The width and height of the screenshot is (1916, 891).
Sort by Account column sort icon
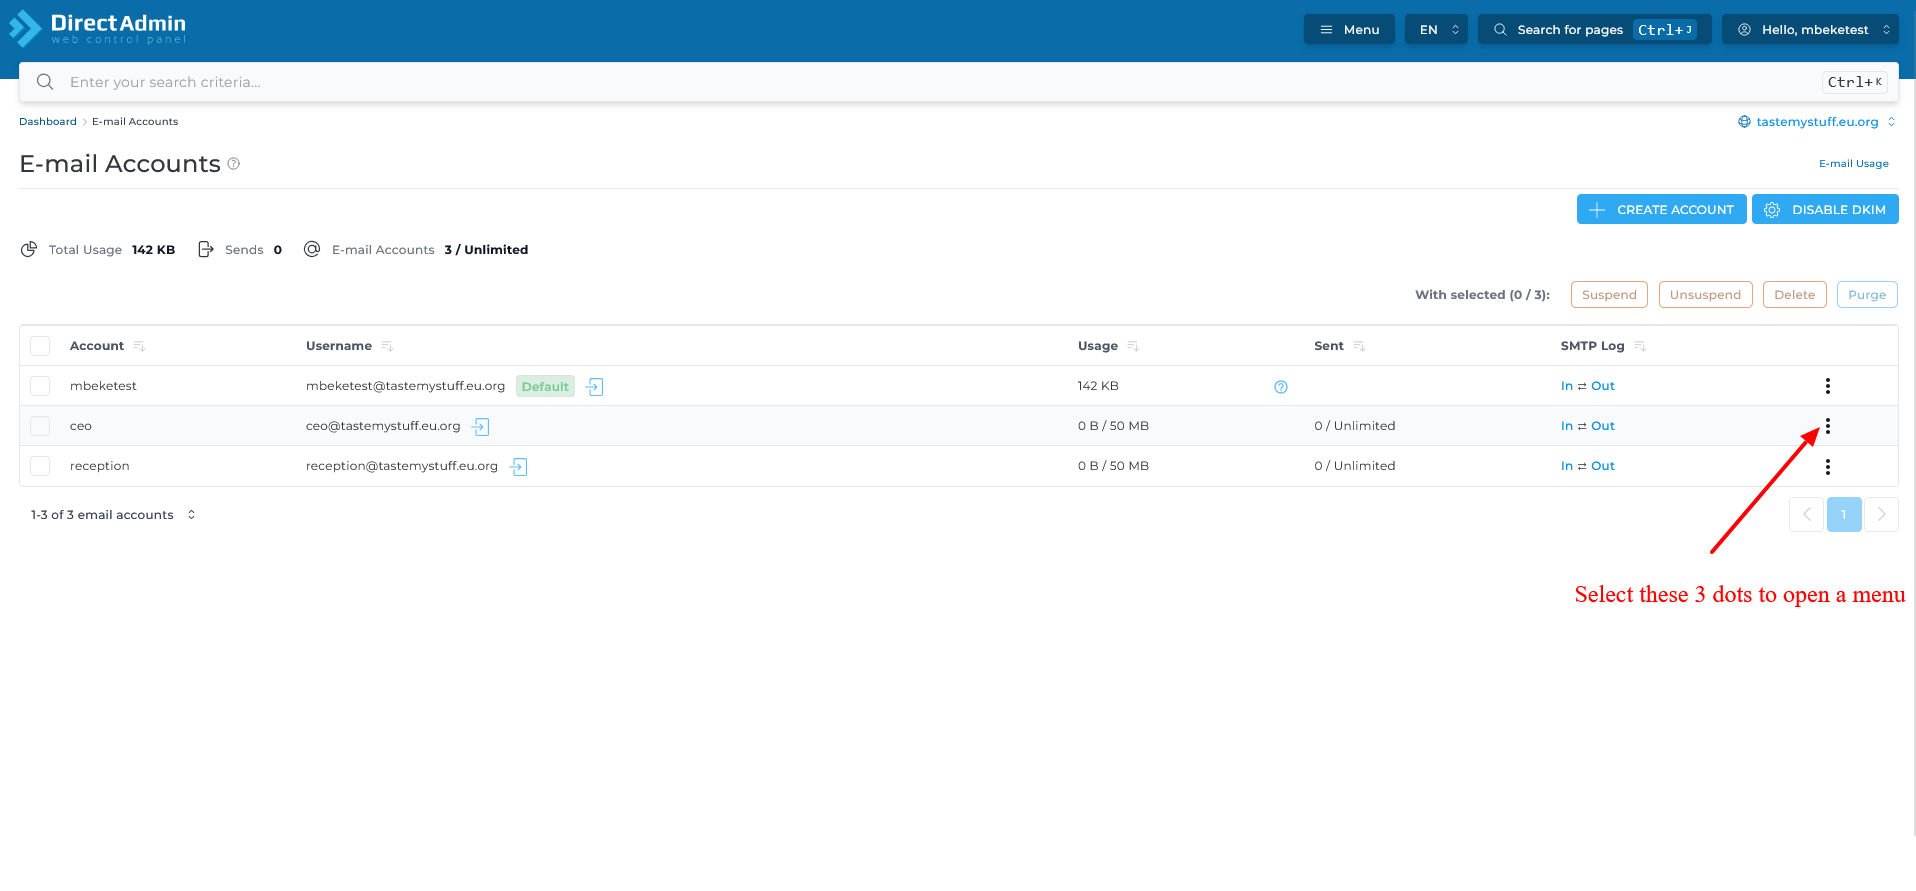coord(139,346)
